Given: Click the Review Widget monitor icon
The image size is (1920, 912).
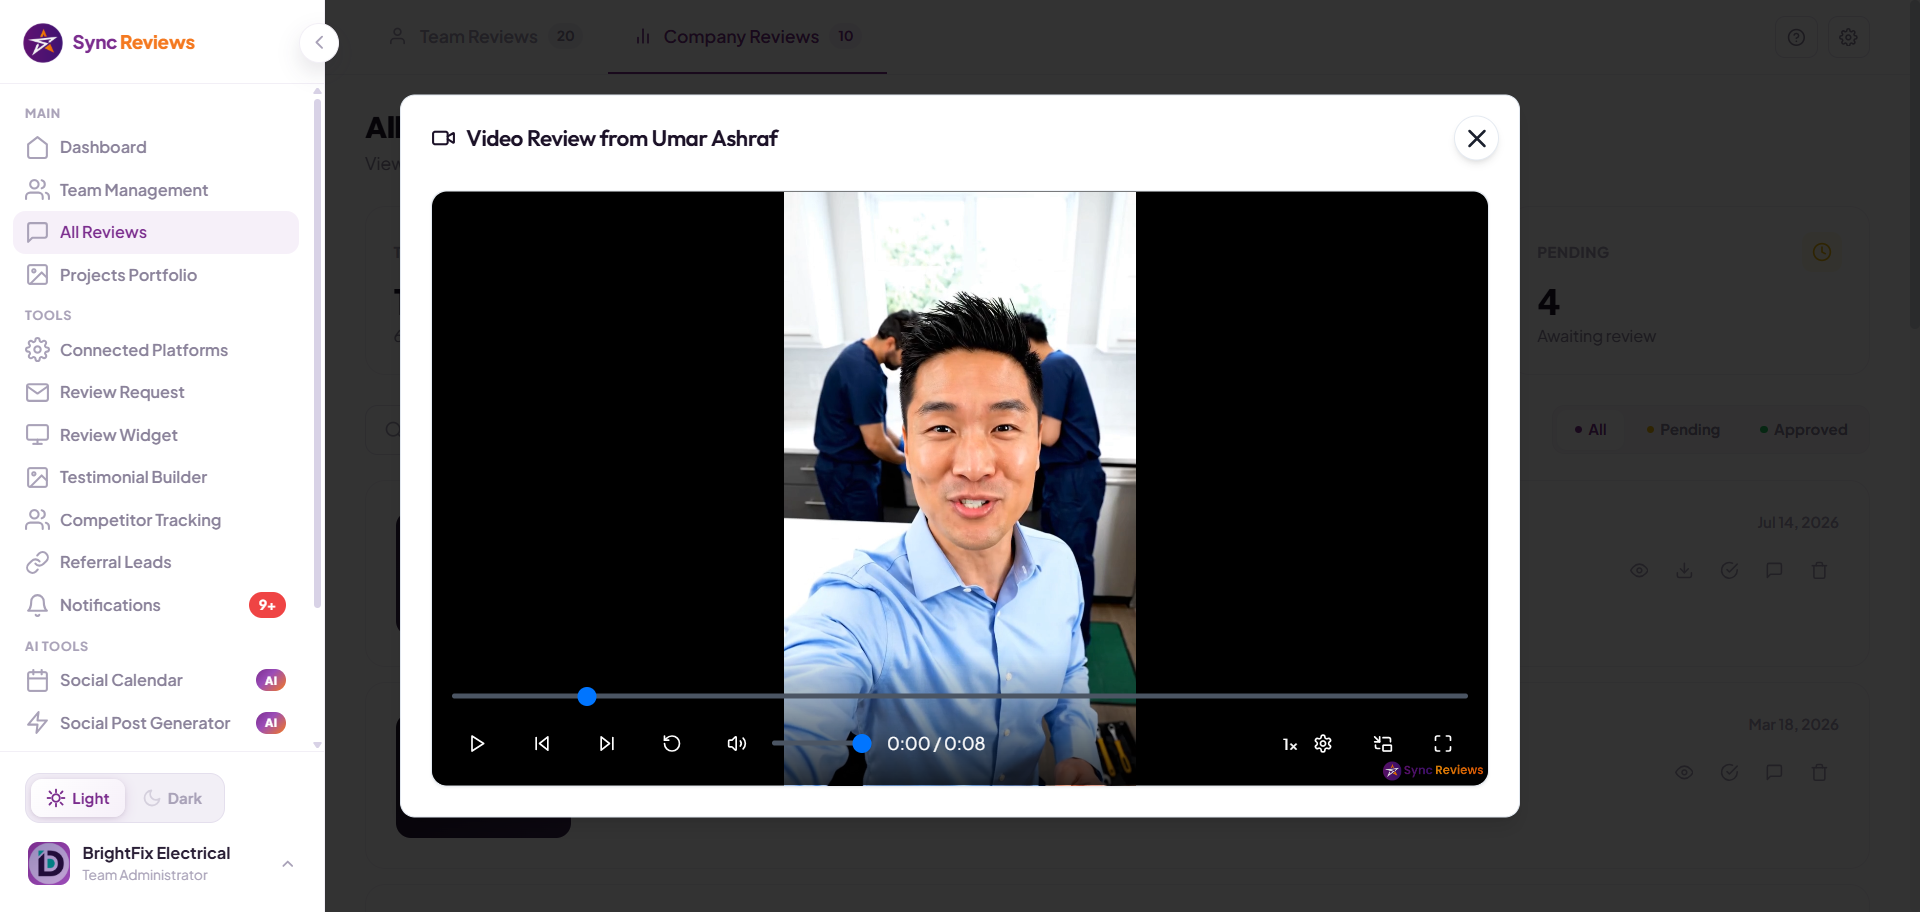Looking at the screenshot, I should click(x=37, y=435).
